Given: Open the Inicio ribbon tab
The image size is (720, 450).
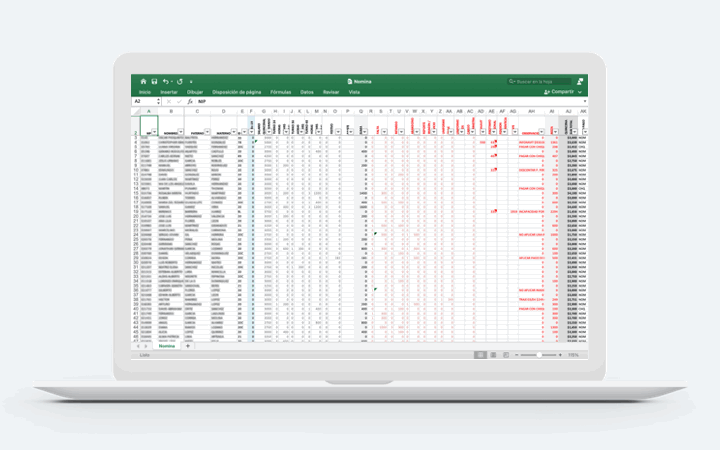Looking at the screenshot, I should [x=145, y=92].
